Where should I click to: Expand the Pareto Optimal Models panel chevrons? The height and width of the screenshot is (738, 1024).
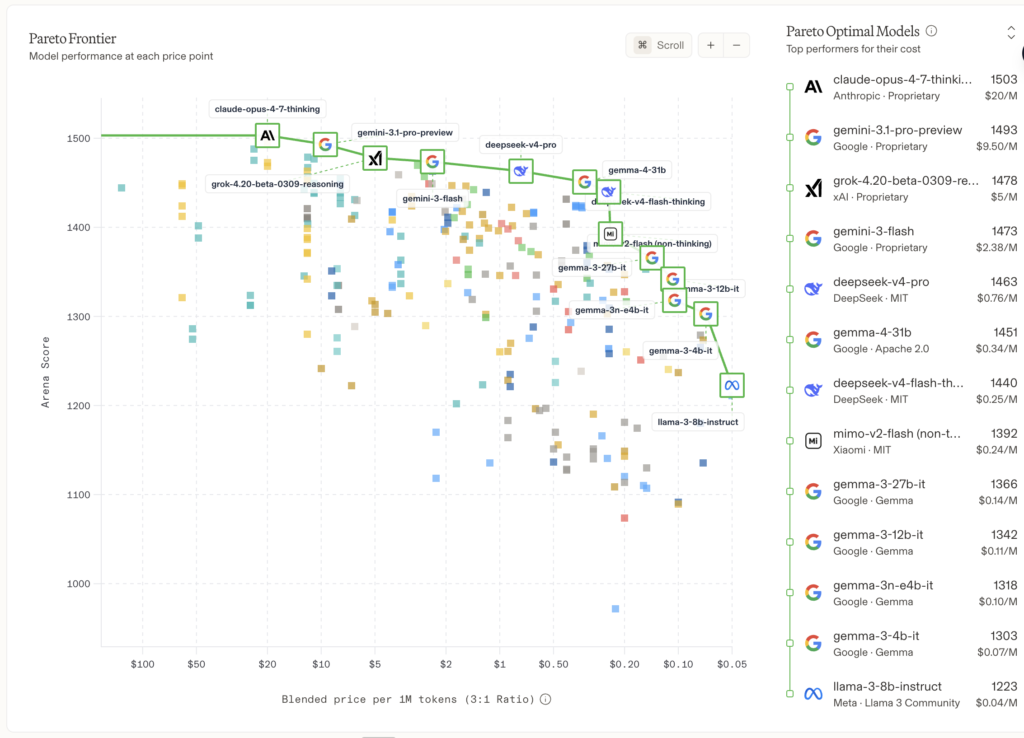[1011, 33]
